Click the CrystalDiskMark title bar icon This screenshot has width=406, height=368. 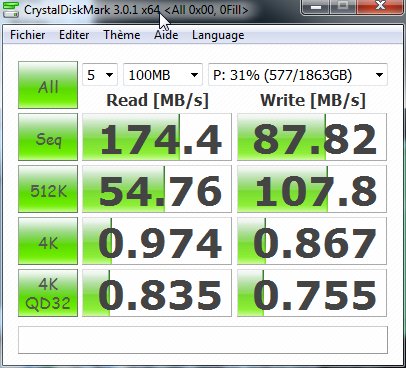[x=11, y=10]
